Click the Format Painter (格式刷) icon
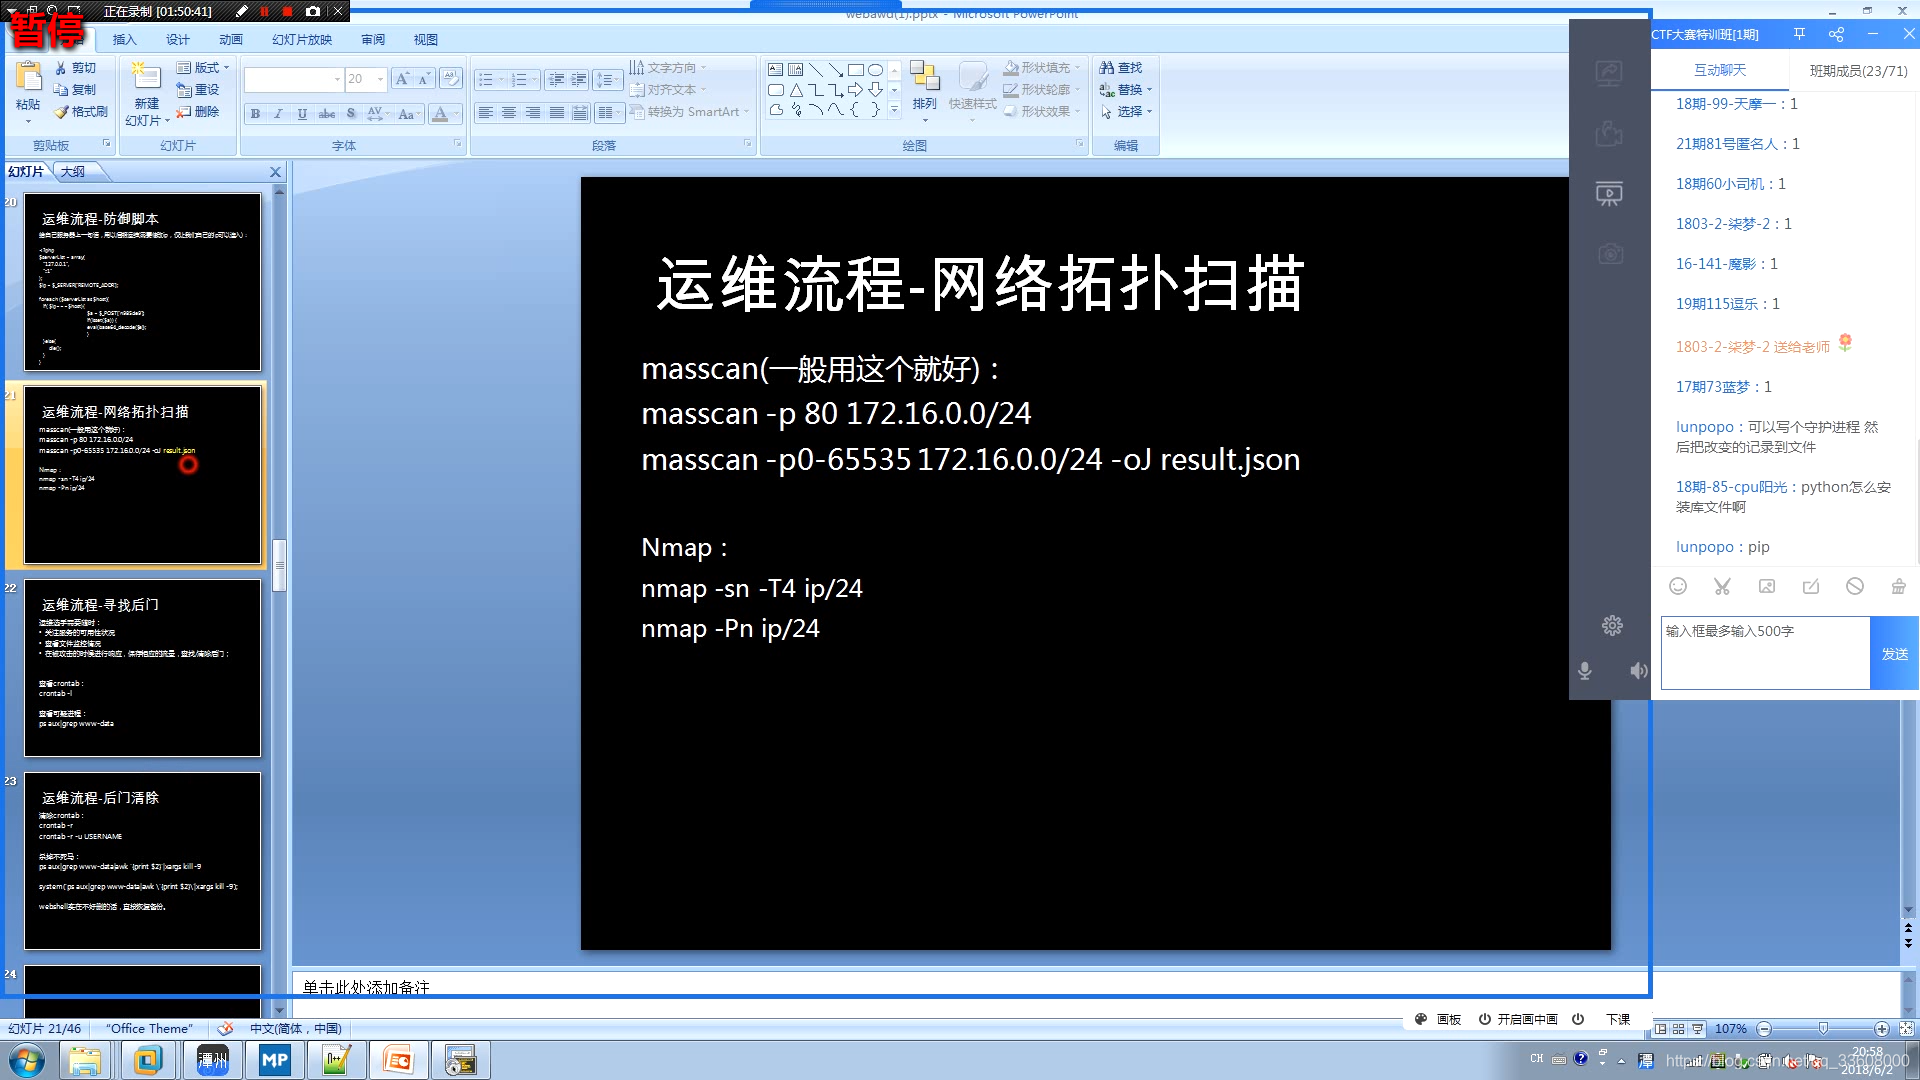This screenshot has width=1920, height=1080. click(x=63, y=112)
